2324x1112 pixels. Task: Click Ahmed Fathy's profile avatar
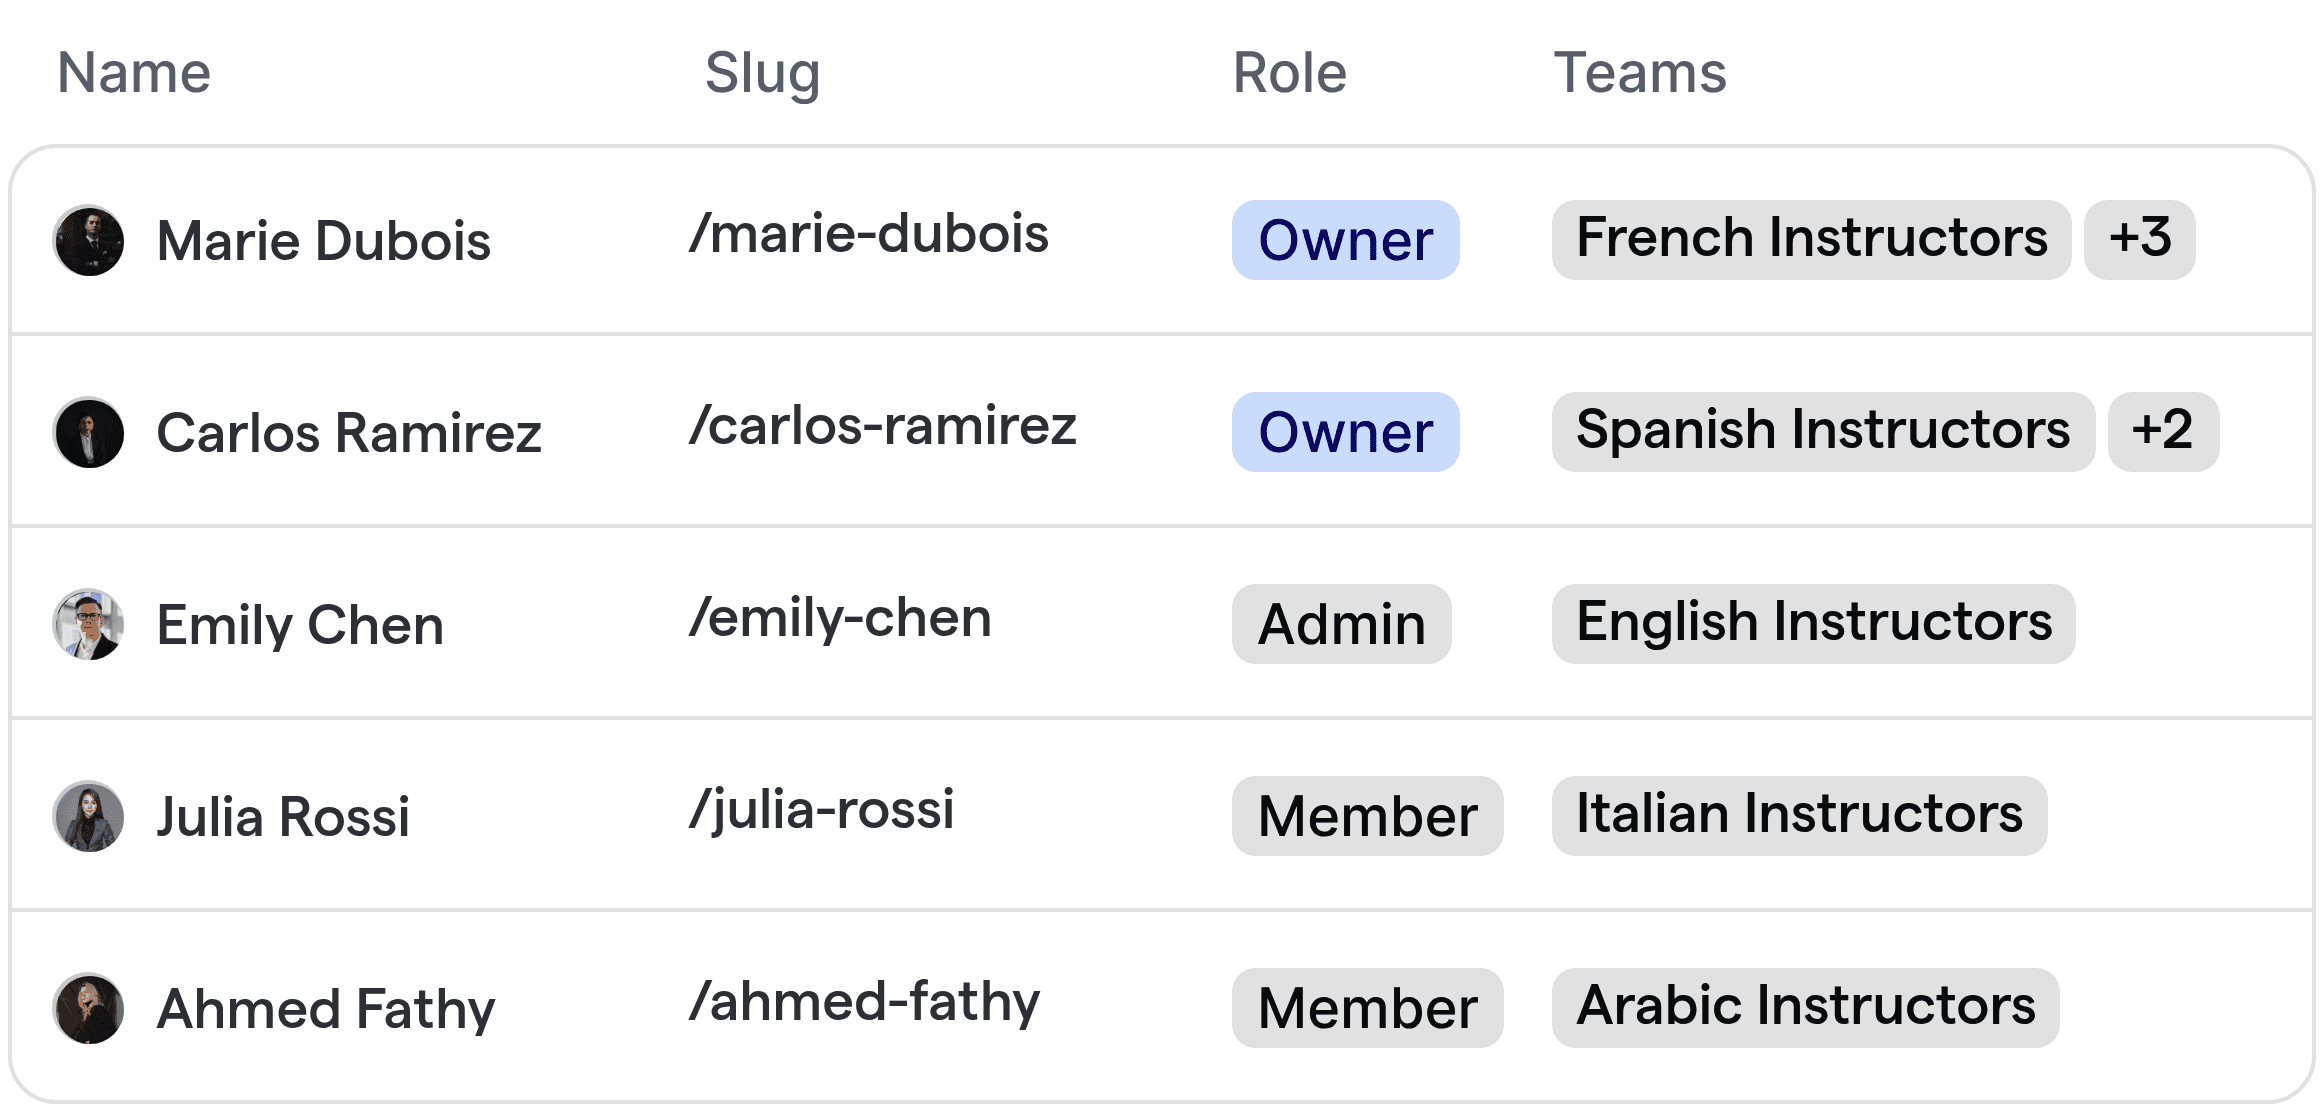[89, 1008]
